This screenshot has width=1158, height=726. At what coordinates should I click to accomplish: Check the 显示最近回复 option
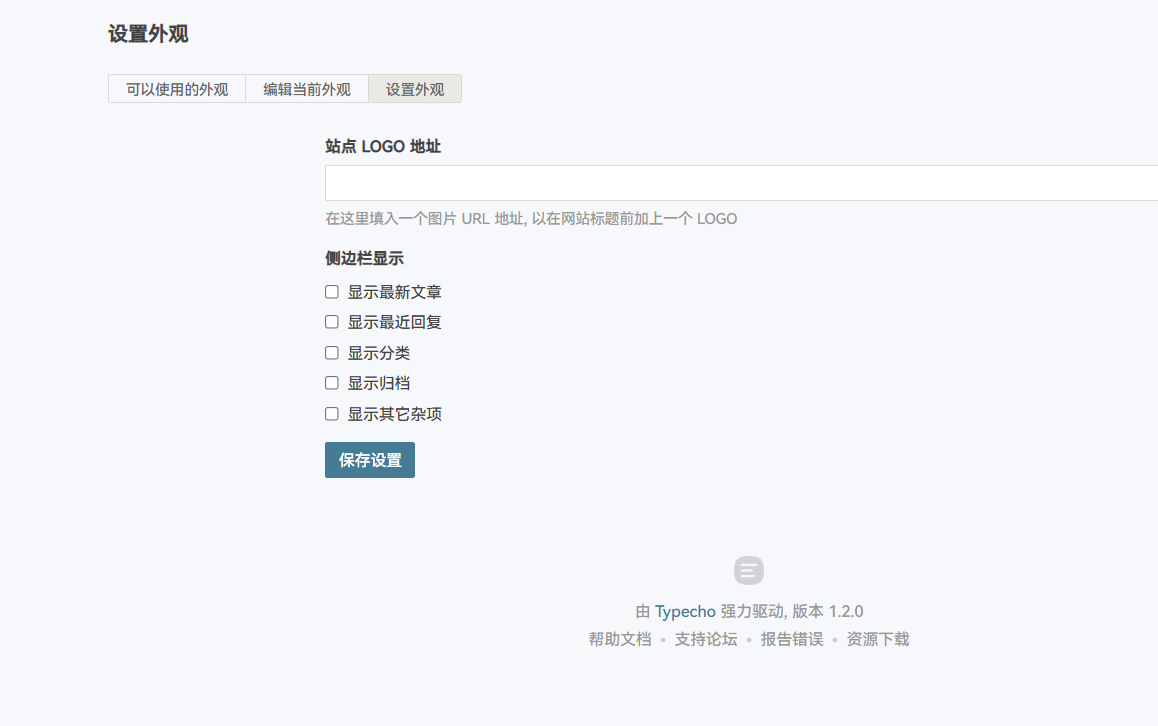point(331,321)
